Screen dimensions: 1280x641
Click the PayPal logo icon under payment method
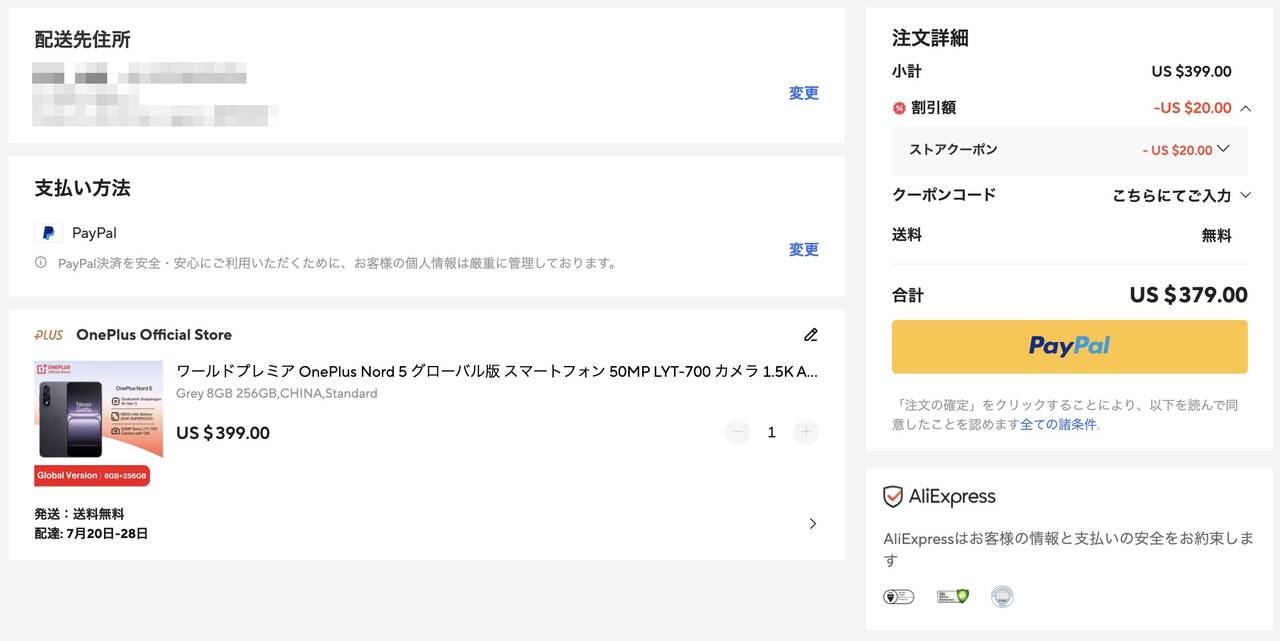pos(48,233)
